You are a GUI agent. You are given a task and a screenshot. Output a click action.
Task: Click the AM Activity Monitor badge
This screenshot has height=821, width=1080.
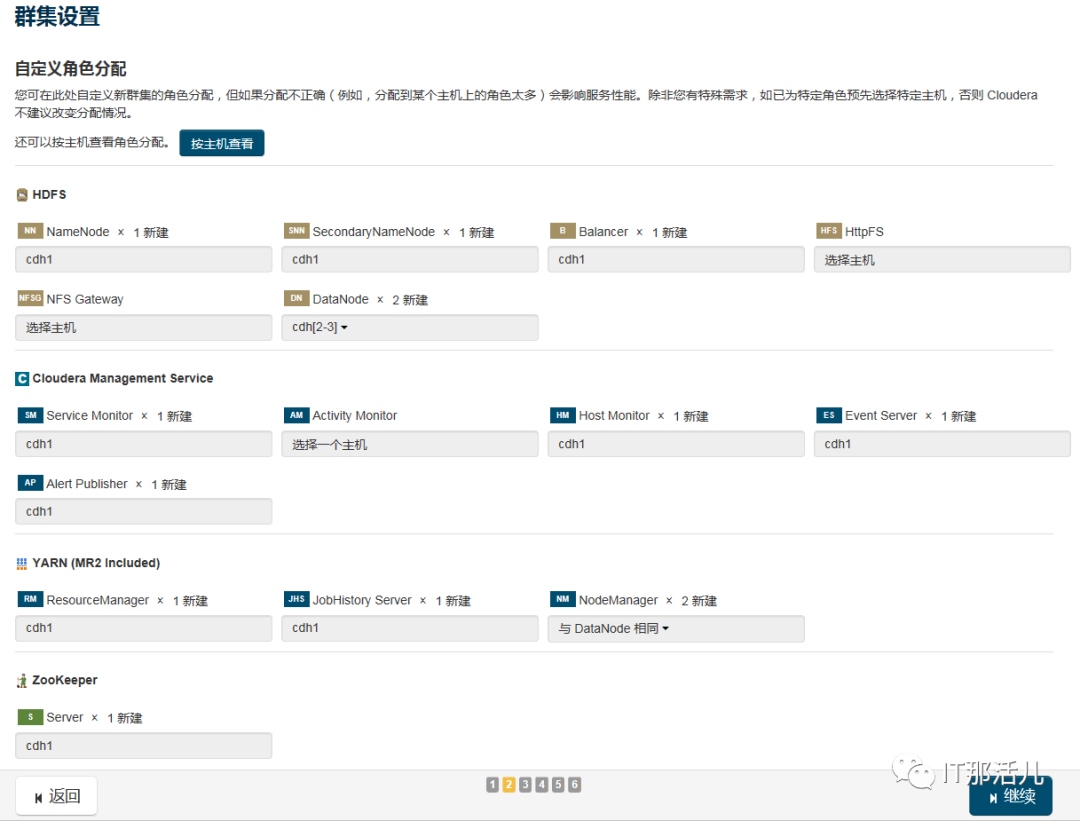click(x=297, y=415)
